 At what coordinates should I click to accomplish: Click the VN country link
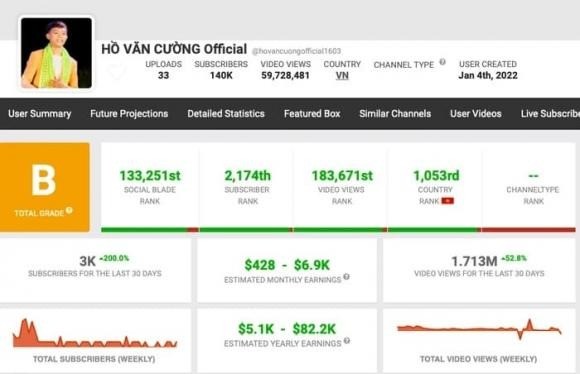[342, 75]
